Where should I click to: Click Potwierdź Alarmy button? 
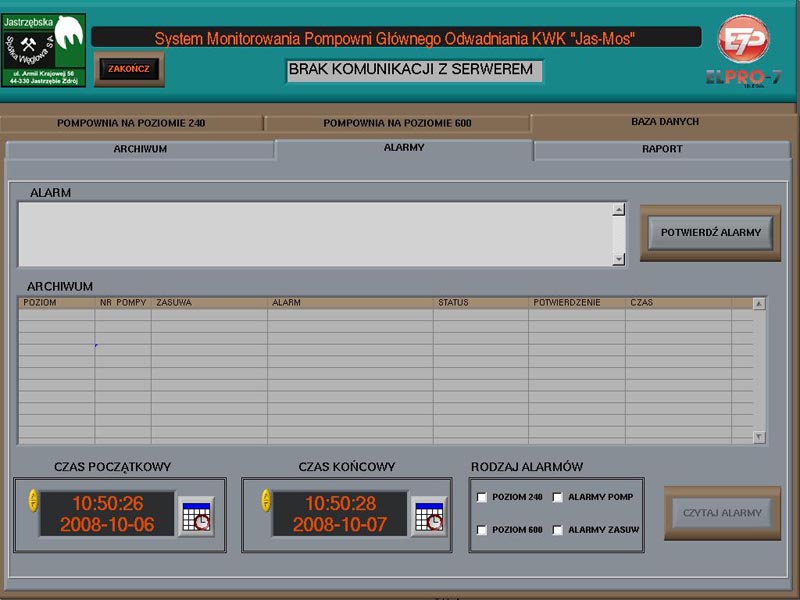[x=711, y=233]
